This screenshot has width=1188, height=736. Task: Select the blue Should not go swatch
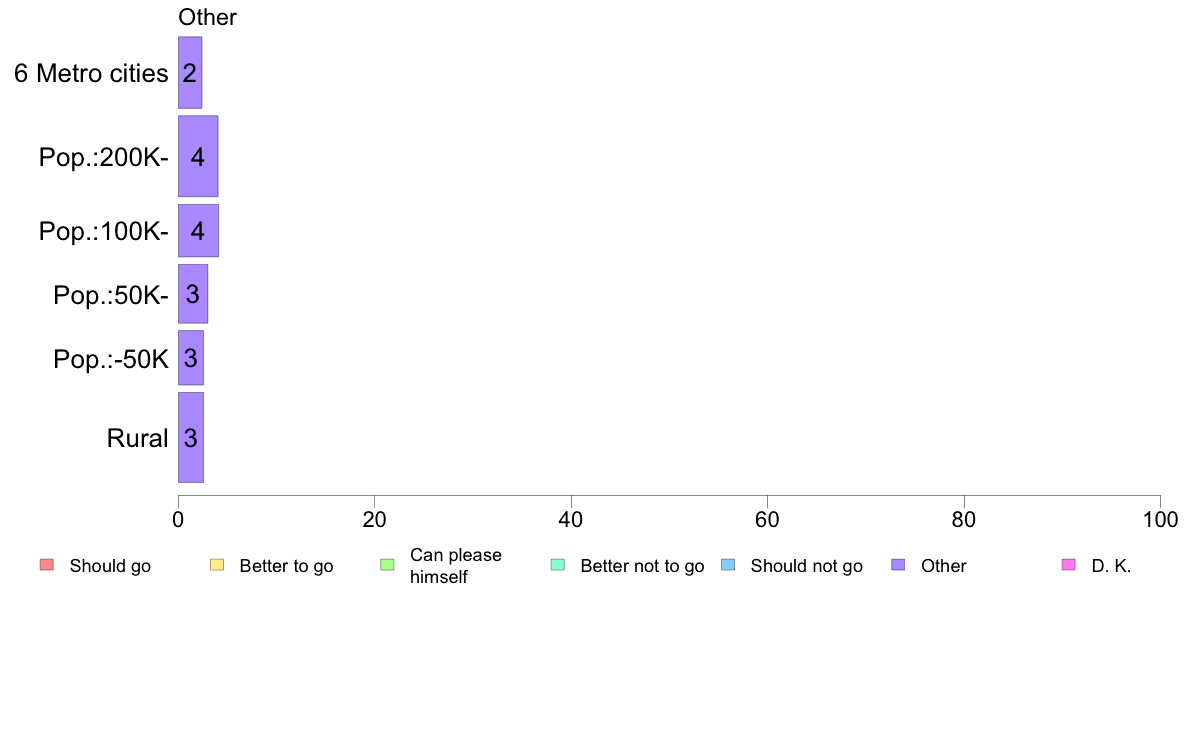click(728, 565)
